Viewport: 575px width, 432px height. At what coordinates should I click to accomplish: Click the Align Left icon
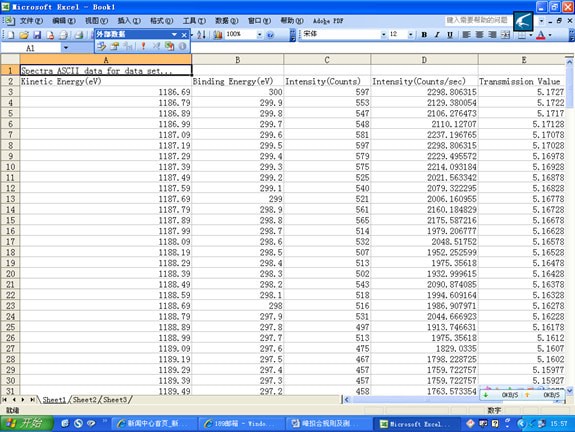[x=466, y=35]
